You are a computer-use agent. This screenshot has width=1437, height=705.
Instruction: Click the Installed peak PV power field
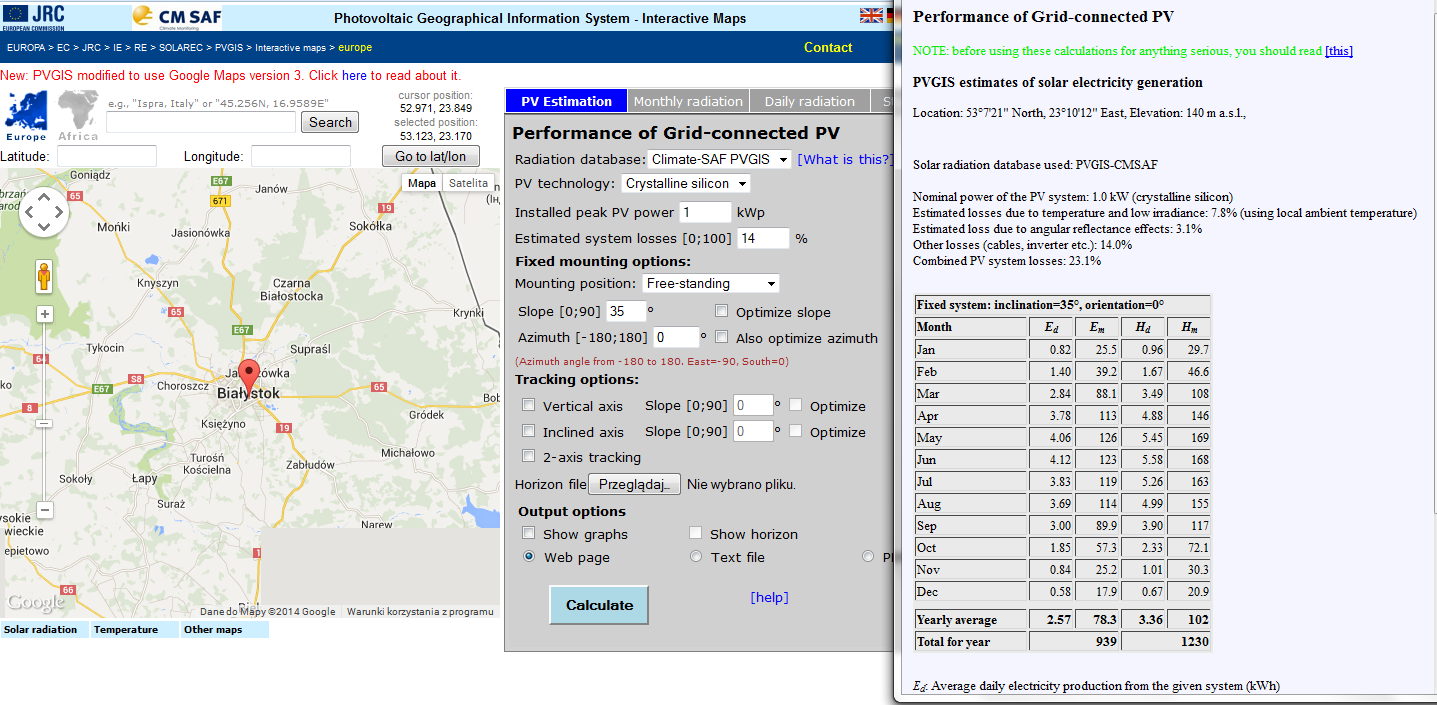(706, 212)
